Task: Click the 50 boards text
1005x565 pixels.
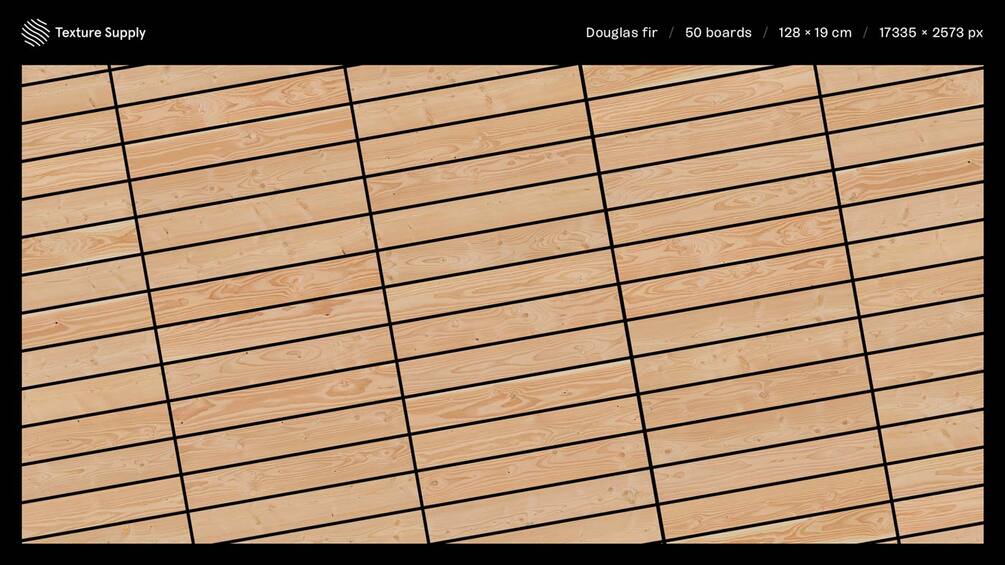Action: (718, 33)
